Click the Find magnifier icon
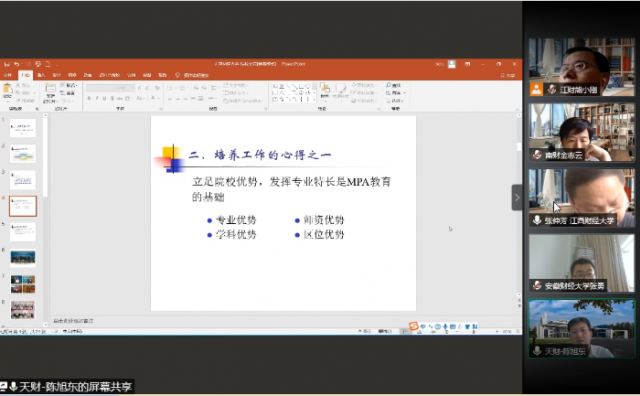 pos(389,85)
